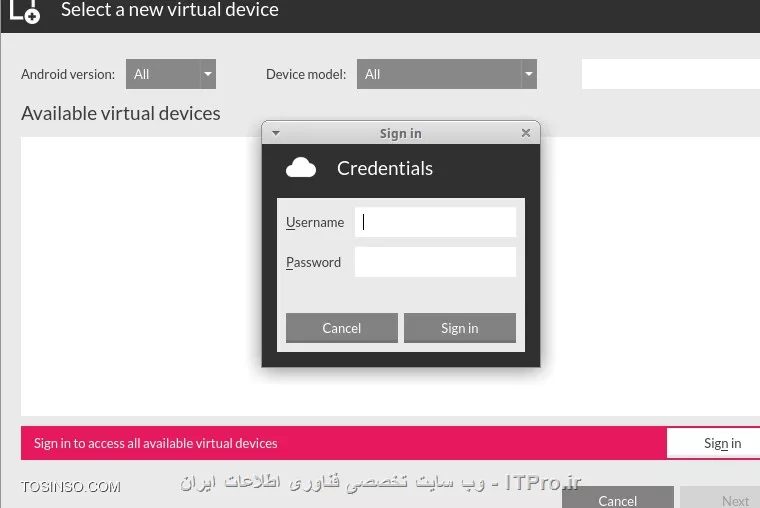The width and height of the screenshot is (760, 508).
Task: Click 'Sign in to access all available virtual devices' text
Action: [x=156, y=443]
